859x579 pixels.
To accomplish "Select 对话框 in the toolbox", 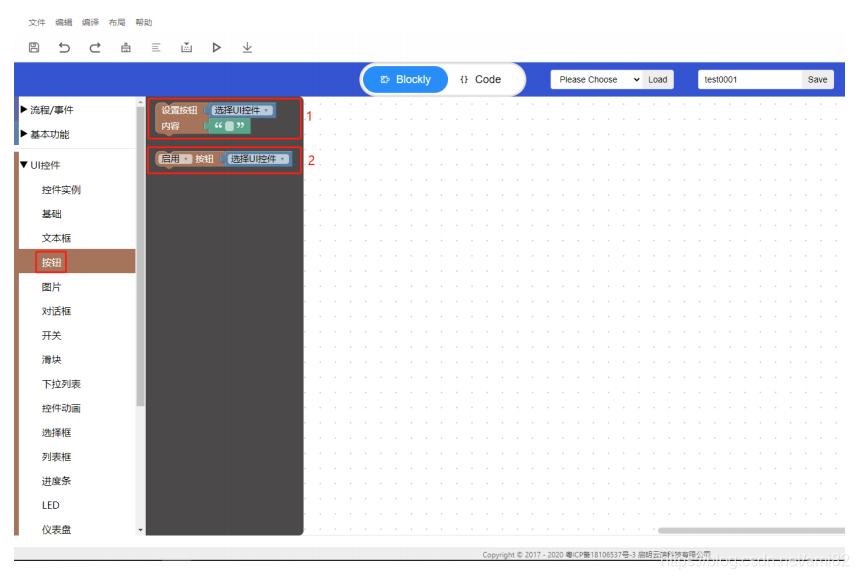I will point(56,311).
